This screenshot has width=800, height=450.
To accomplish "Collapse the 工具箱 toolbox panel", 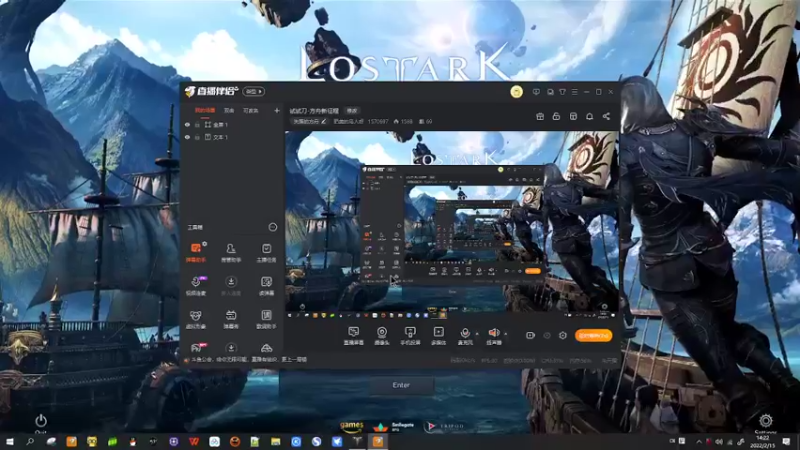I will (273, 227).
